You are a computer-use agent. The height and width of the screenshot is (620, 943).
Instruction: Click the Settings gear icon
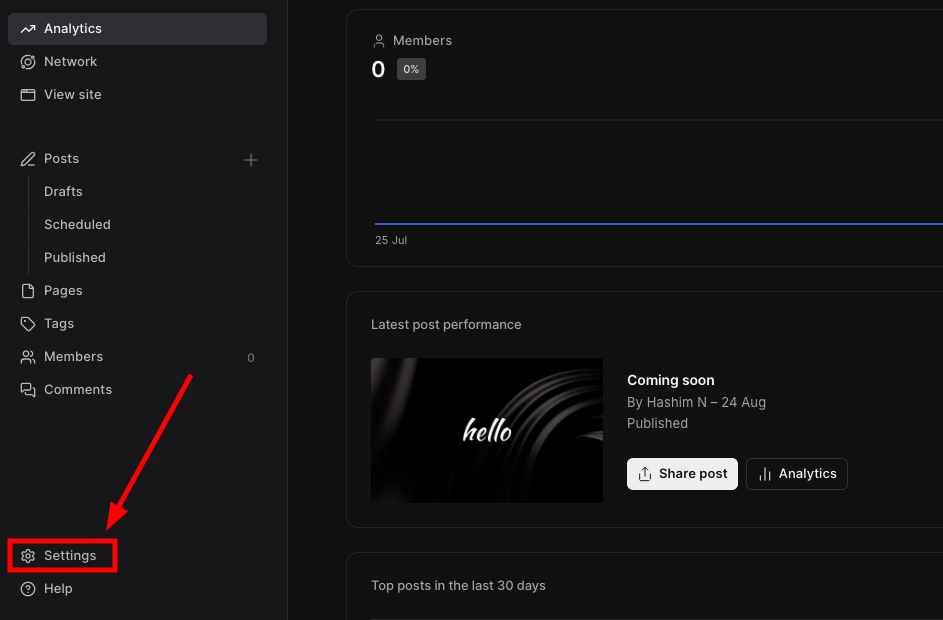(28, 556)
